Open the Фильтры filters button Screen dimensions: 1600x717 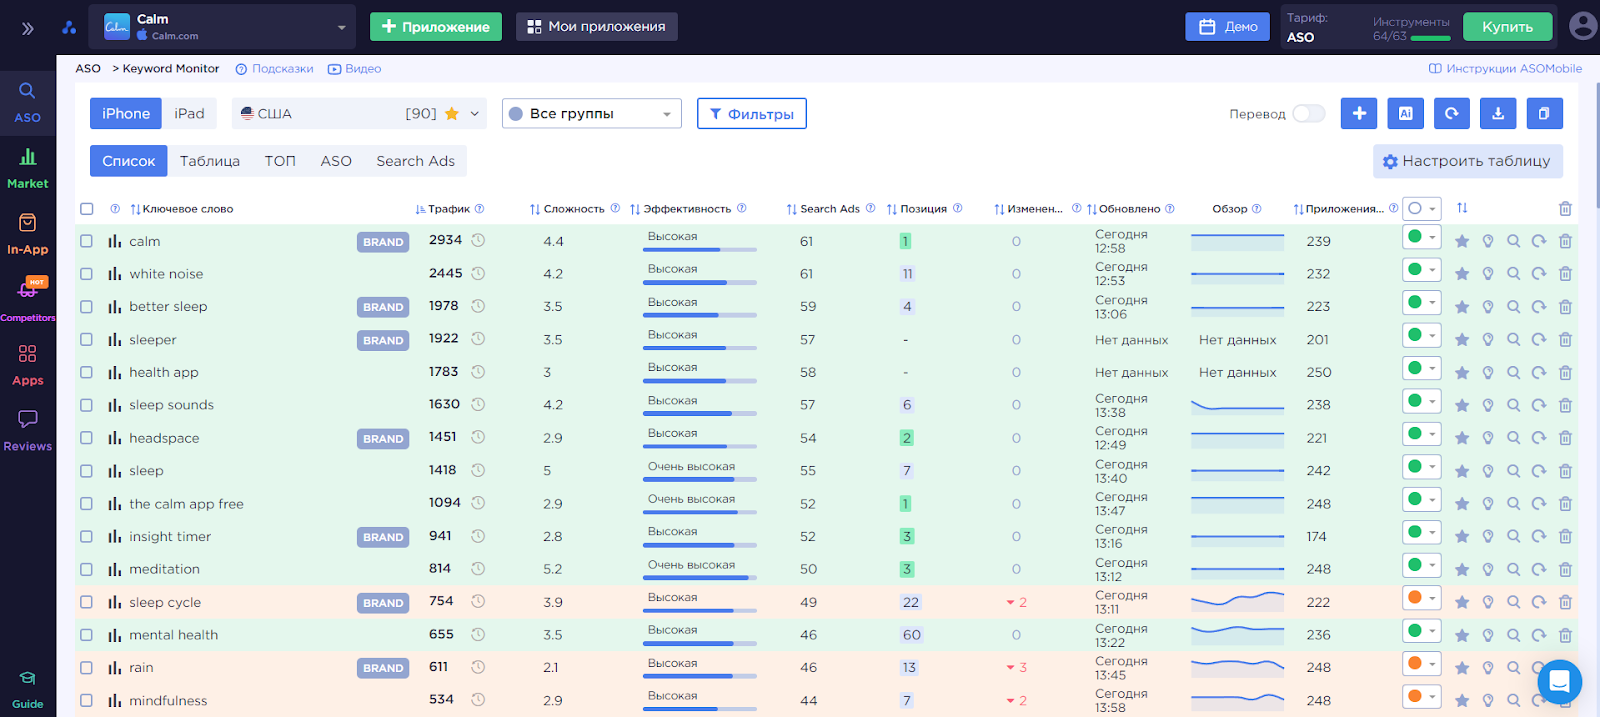(752, 114)
